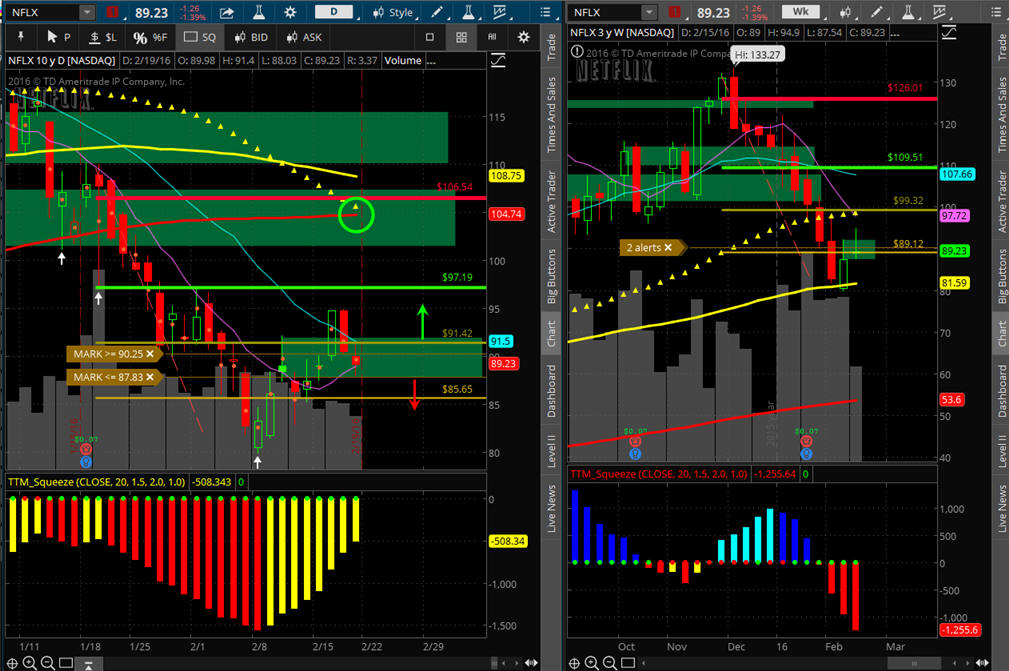Open the left chart's share icon

tap(227, 12)
